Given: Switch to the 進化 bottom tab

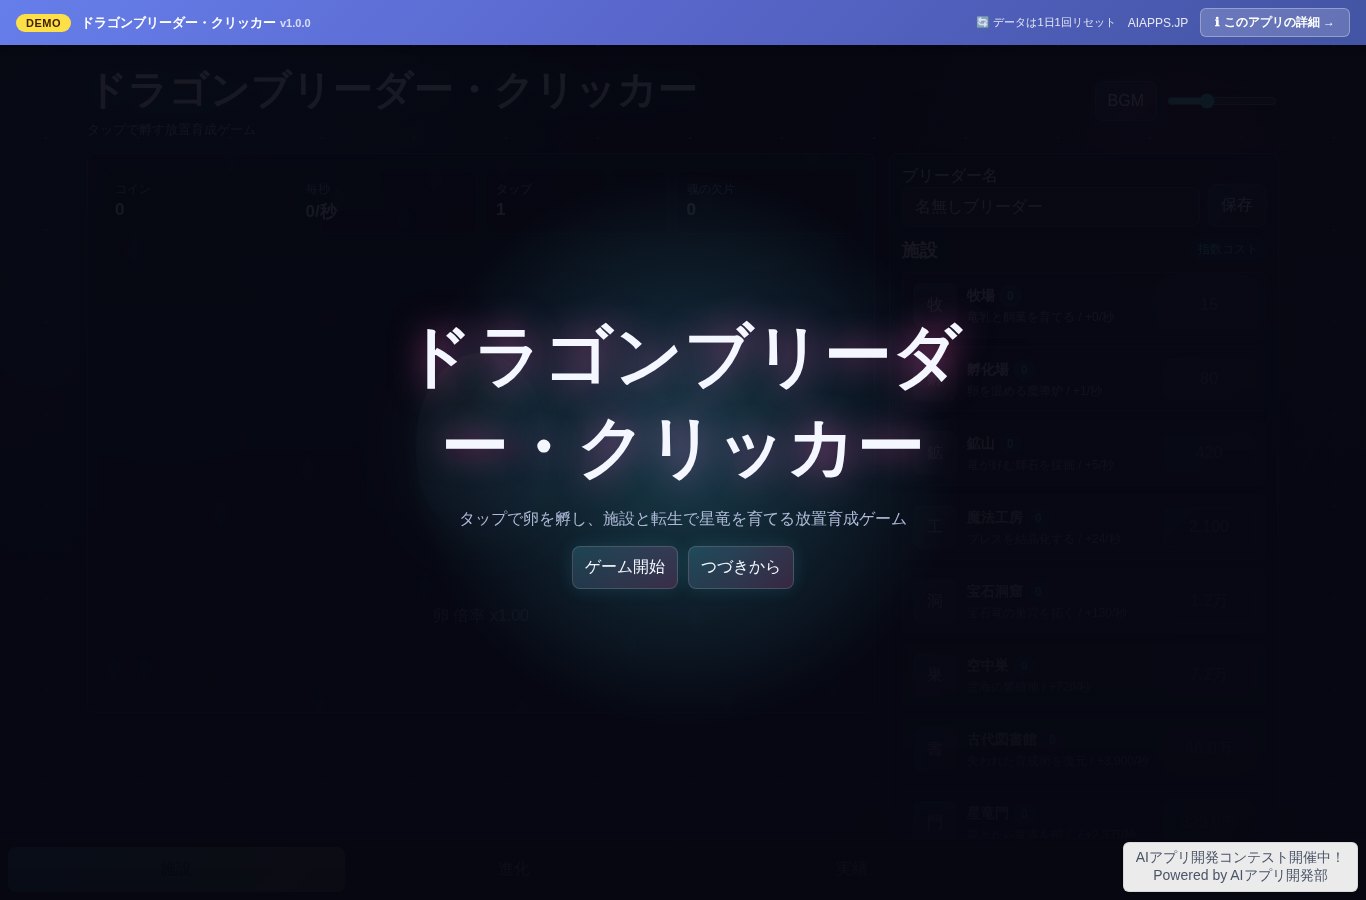Looking at the screenshot, I should pos(514,869).
